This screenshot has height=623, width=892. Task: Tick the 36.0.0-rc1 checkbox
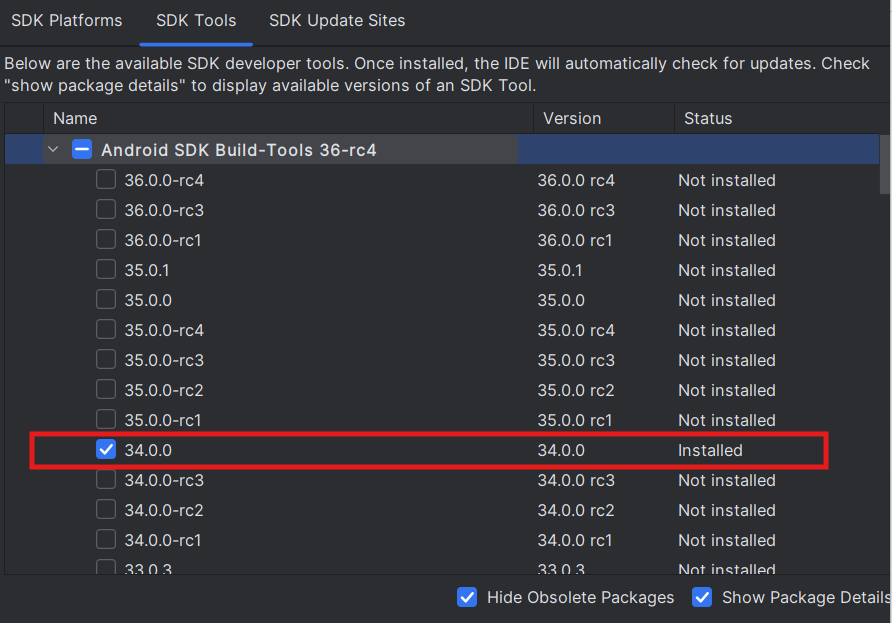(x=106, y=240)
